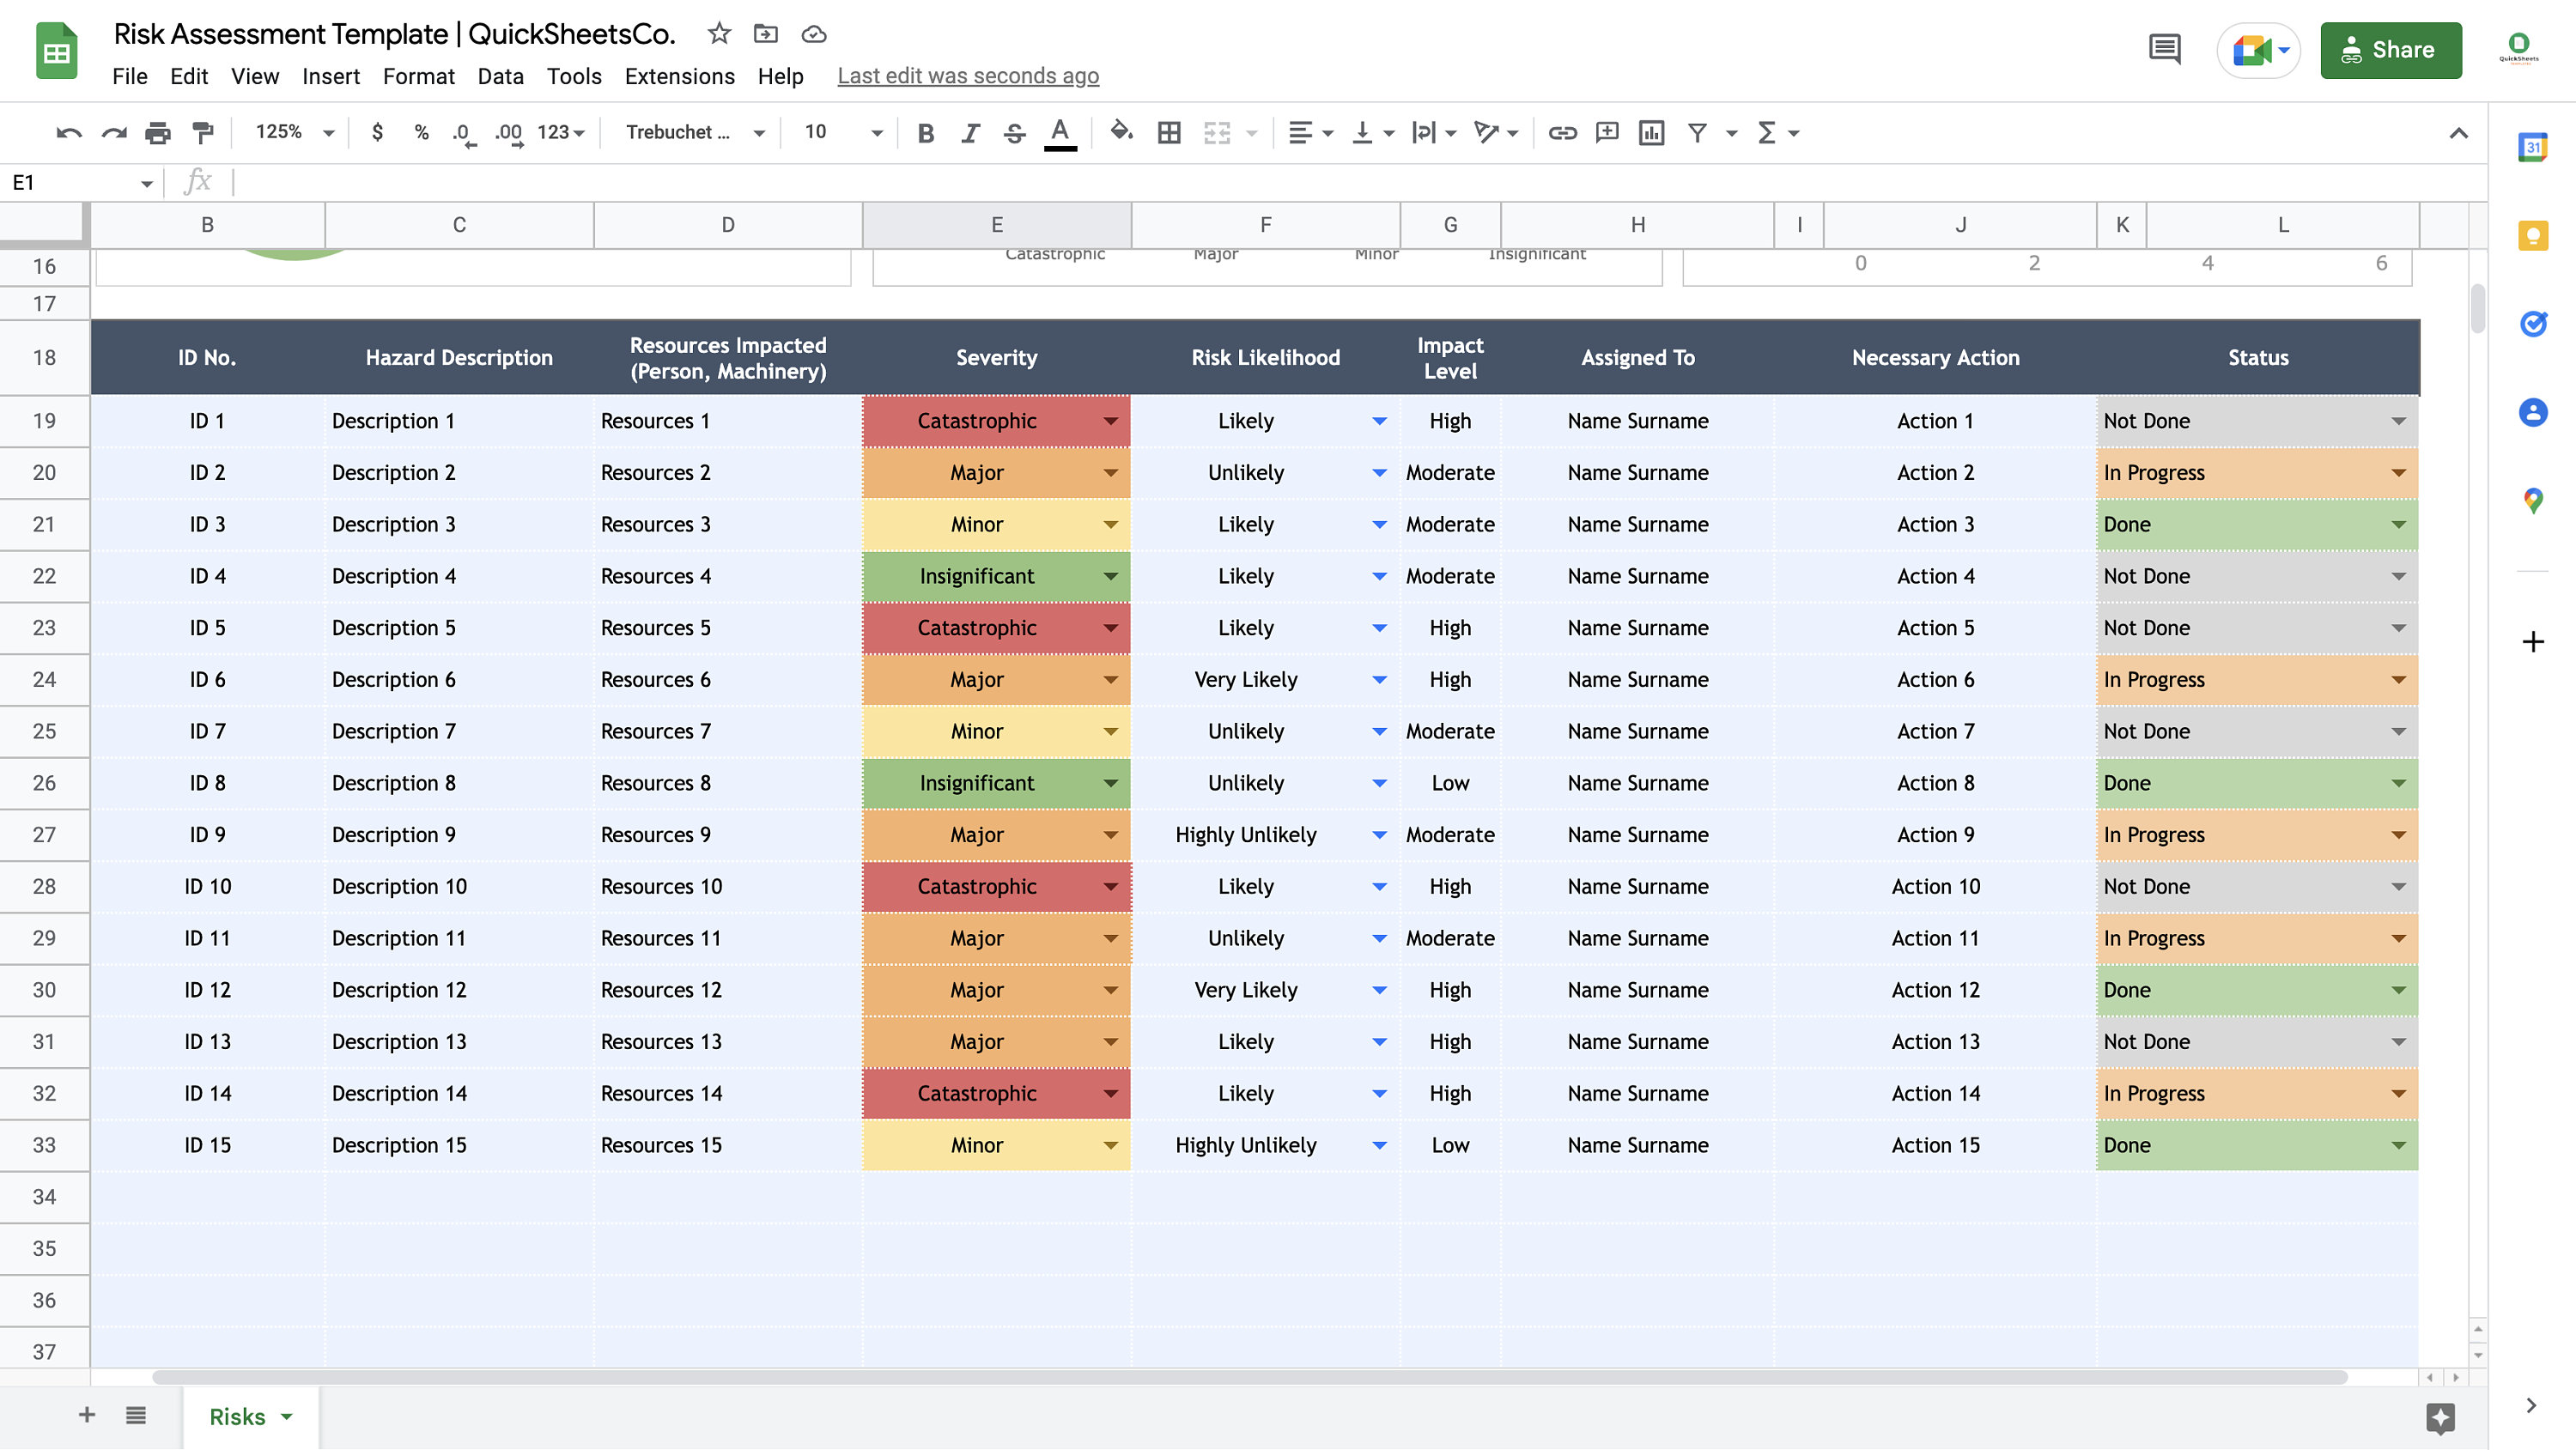Image resolution: width=2576 pixels, height=1450 pixels.
Task: Open the insert chart tool
Action: tap(1650, 132)
